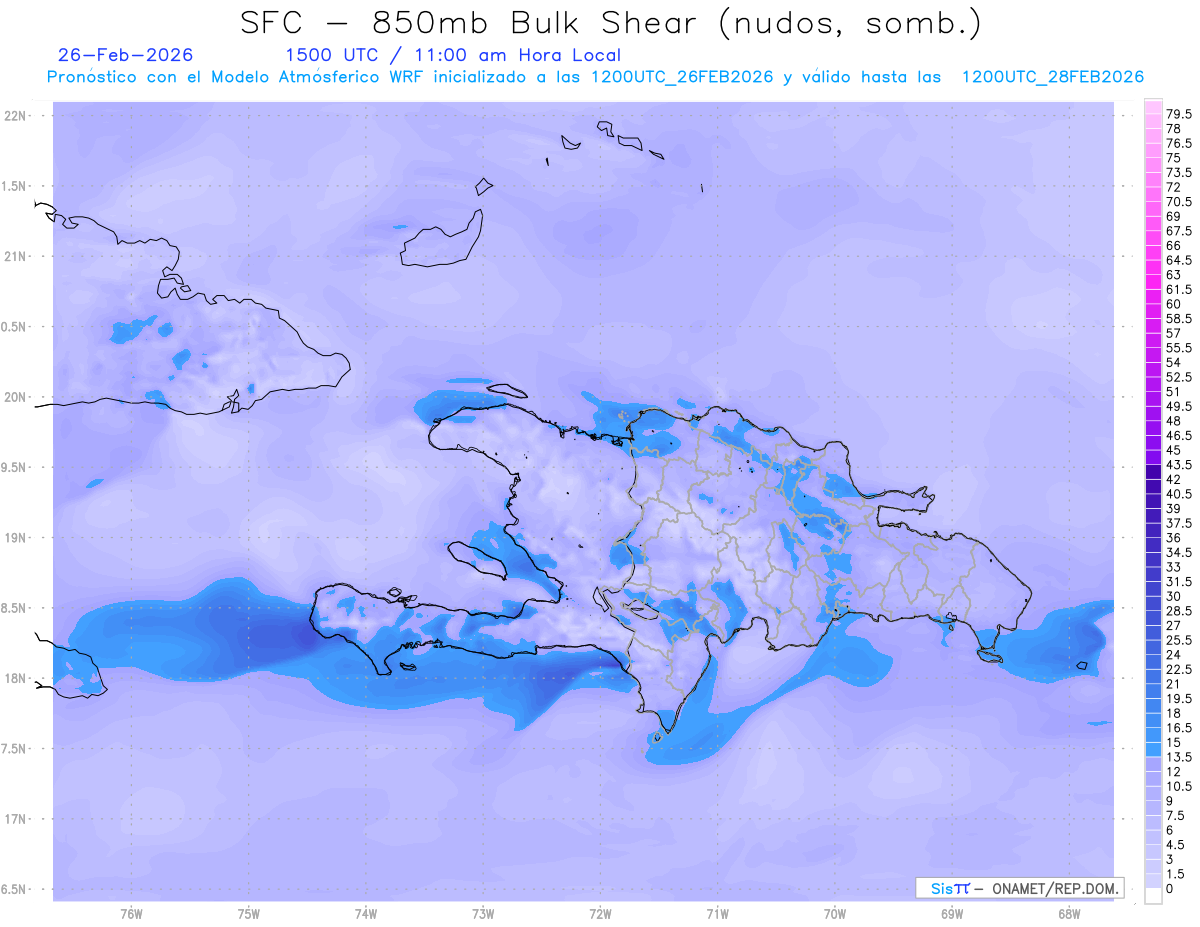Viewport: 1200px width, 927px height.
Task: Click the longitude axis label "69W"
Action: [952, 914]
